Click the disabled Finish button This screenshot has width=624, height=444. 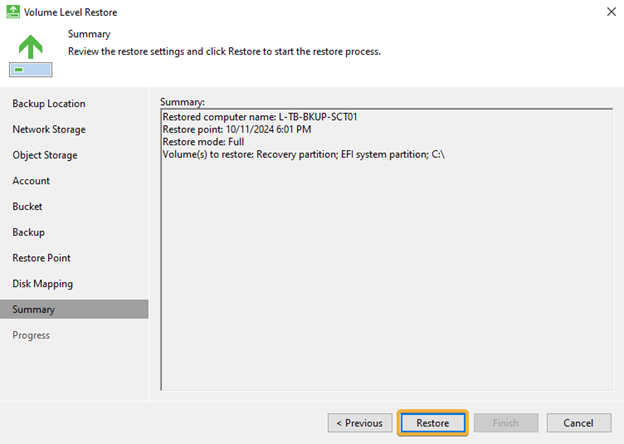(506, 423)
